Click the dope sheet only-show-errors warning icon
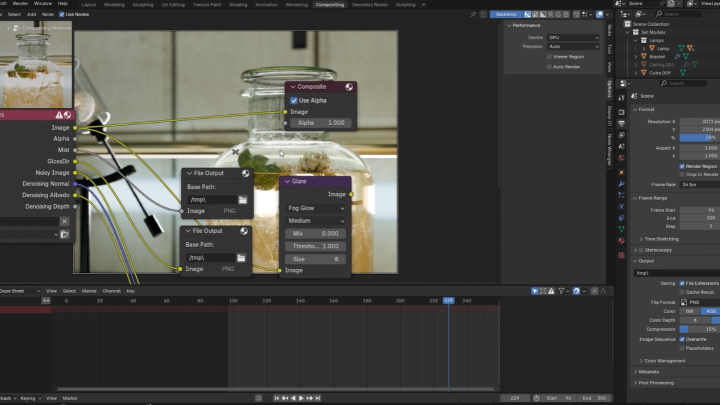Viewport: 720px width, 405px height. pos(551,291)
